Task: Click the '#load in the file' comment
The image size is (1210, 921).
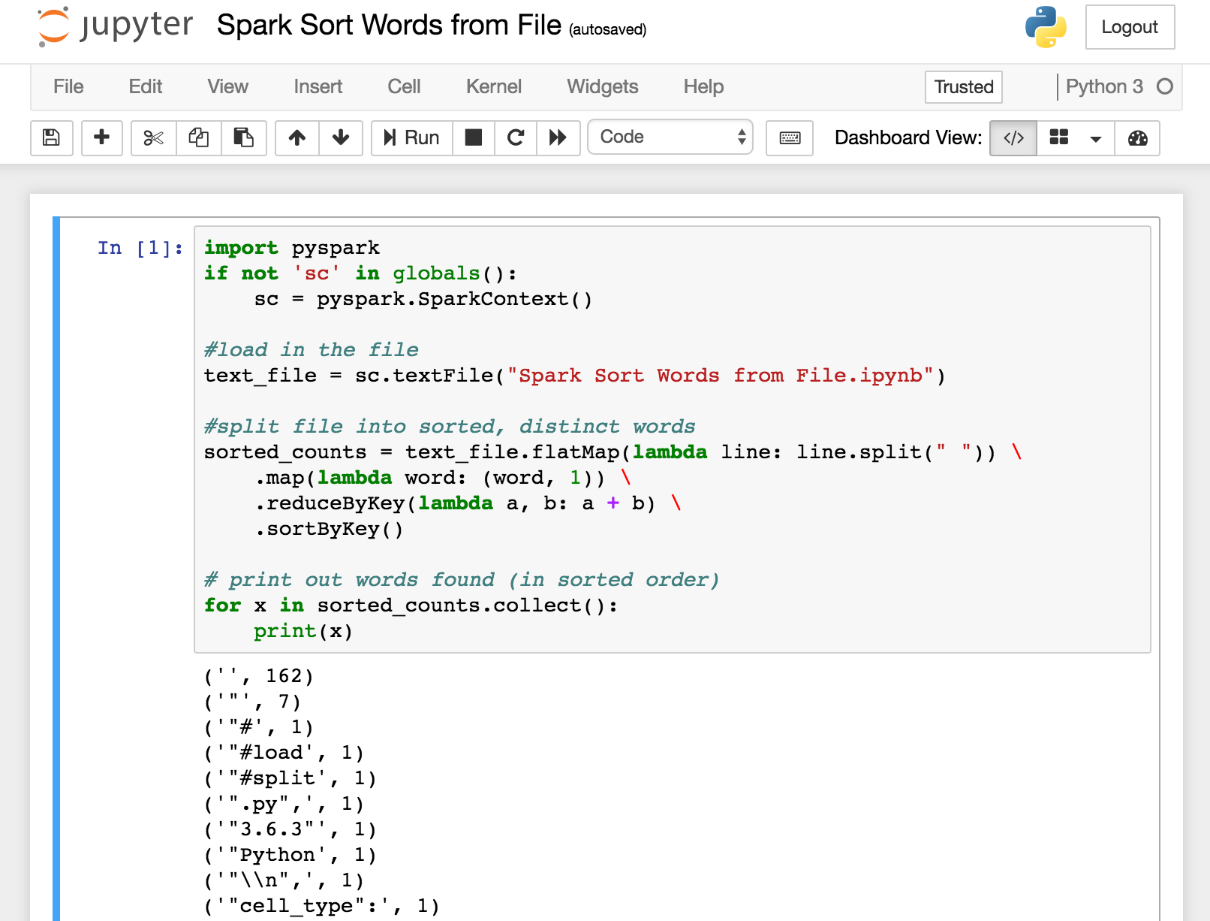Action: pos(311,350)
